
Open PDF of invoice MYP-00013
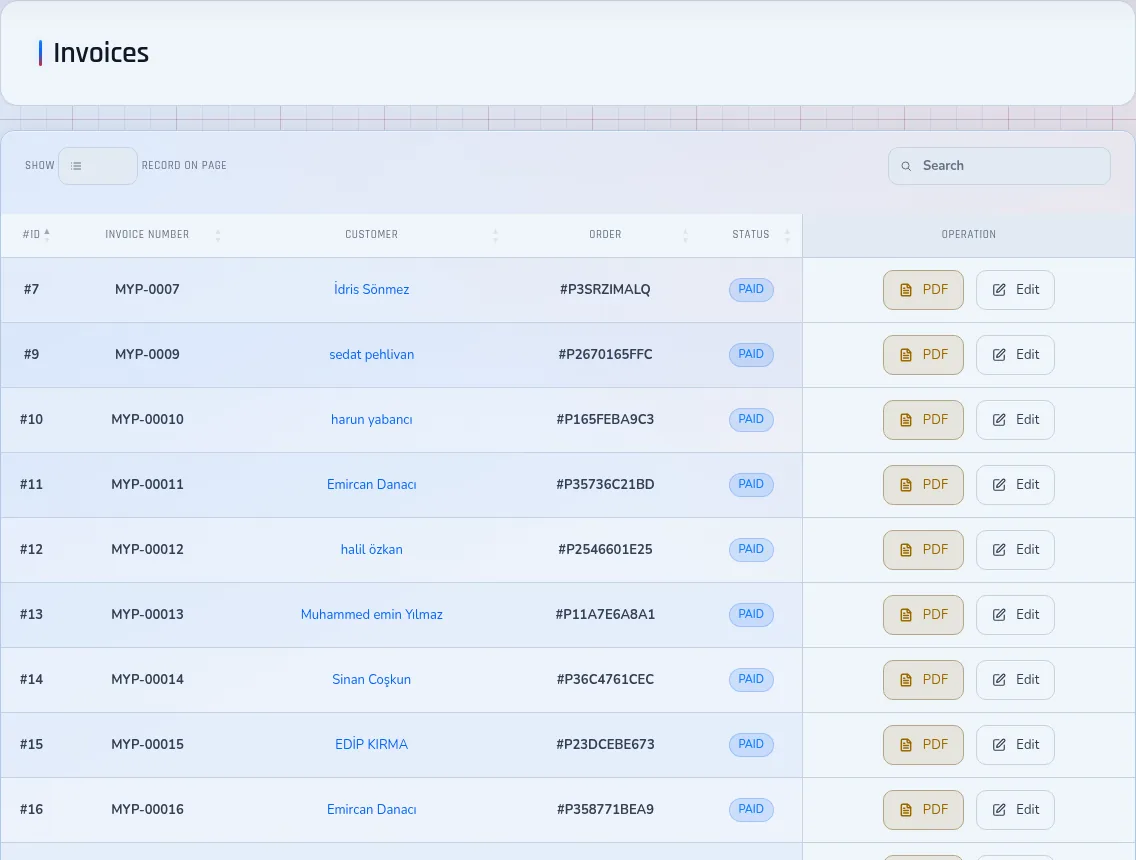(923, 615)
